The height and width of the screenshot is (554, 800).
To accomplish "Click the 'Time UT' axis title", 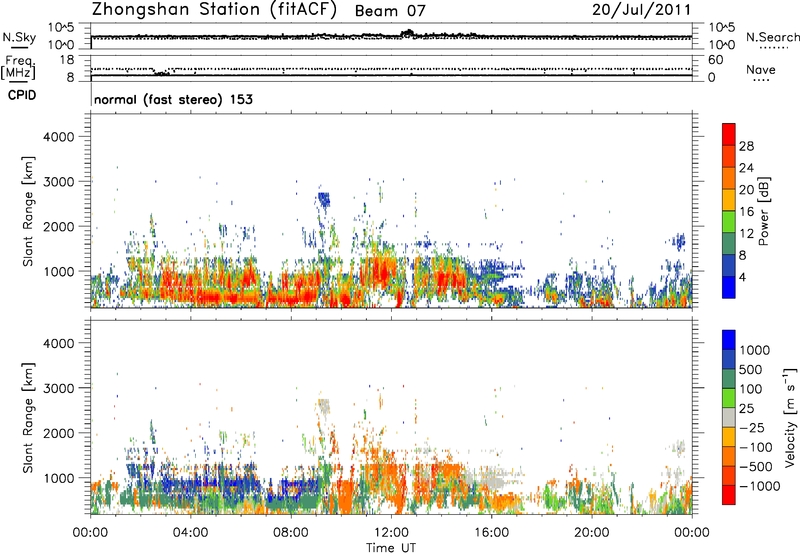I will [x=391, y=548].
